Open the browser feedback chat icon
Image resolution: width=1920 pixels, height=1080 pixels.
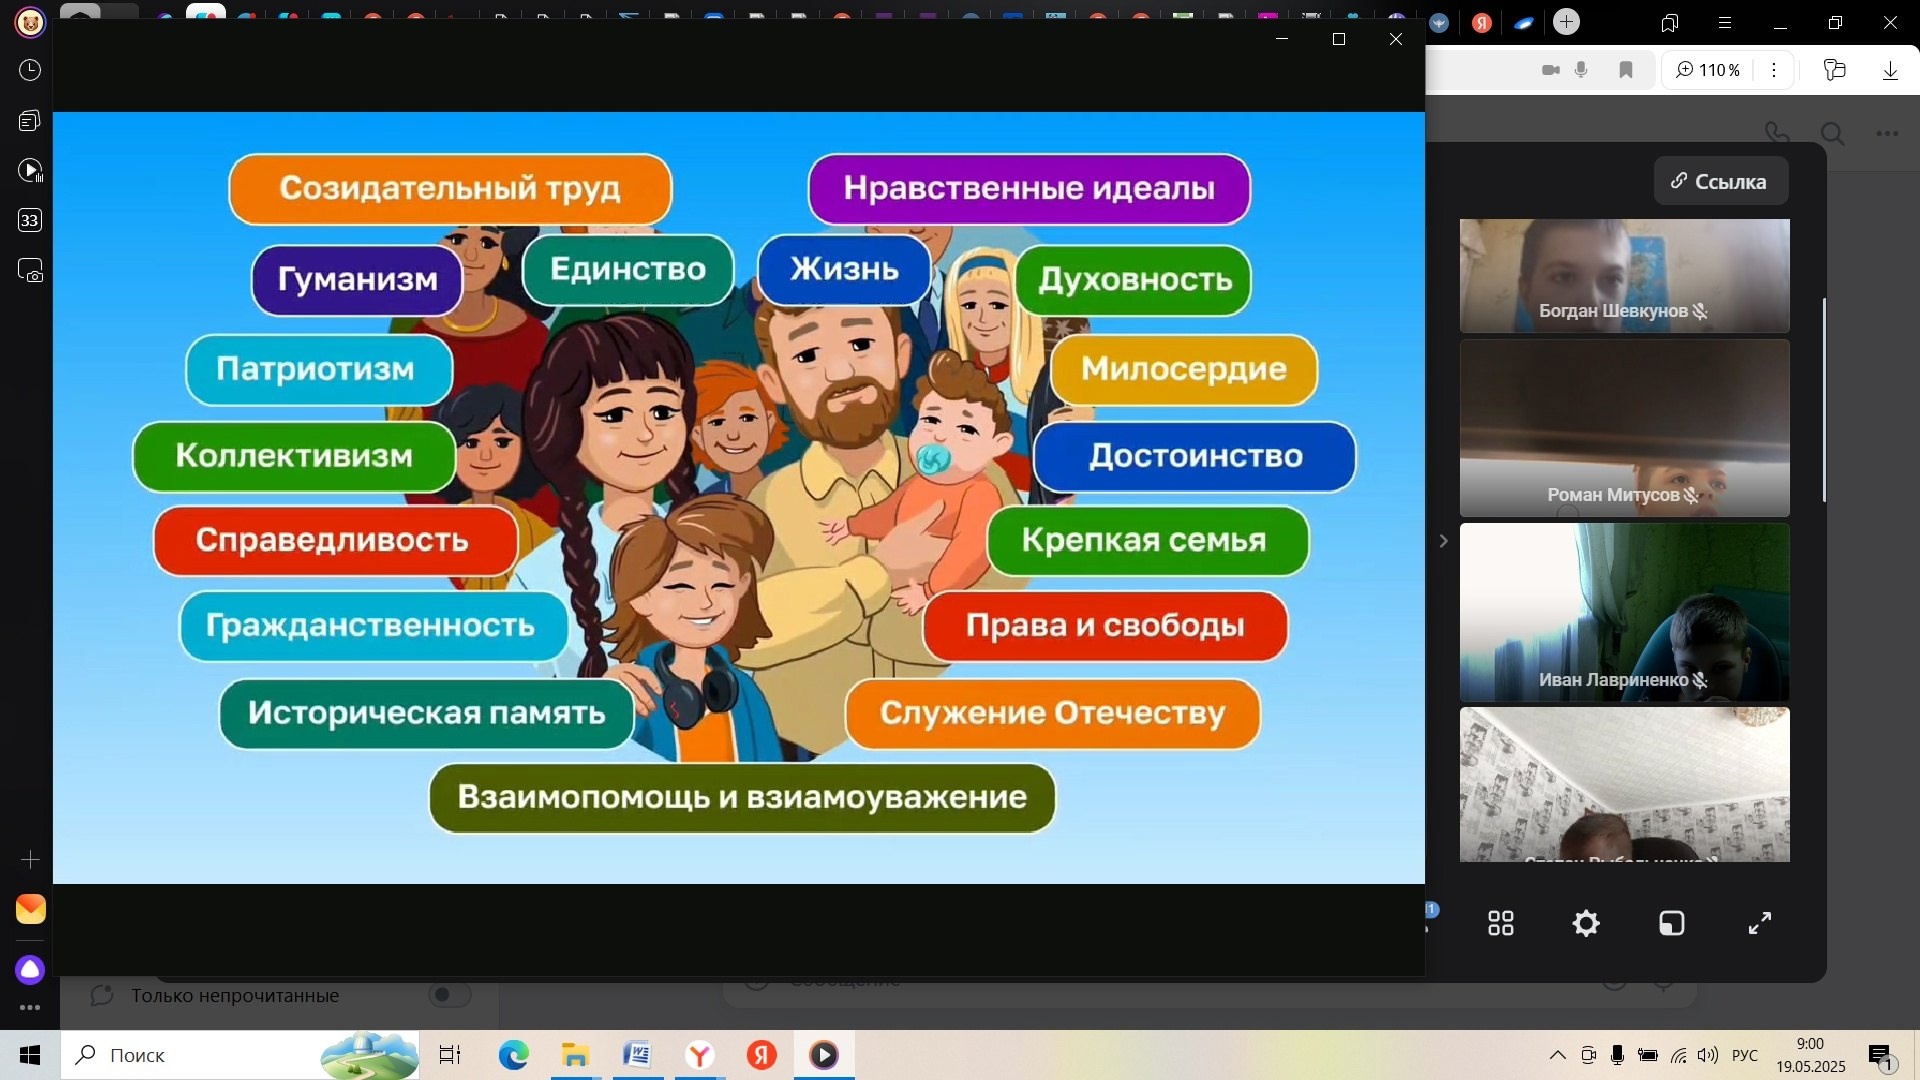[x=1834, y=70]
